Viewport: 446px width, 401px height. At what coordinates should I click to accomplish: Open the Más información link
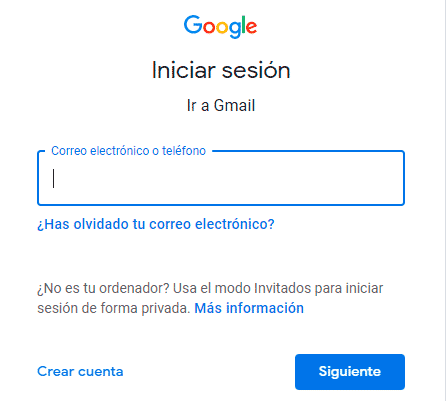coord(249,308)
